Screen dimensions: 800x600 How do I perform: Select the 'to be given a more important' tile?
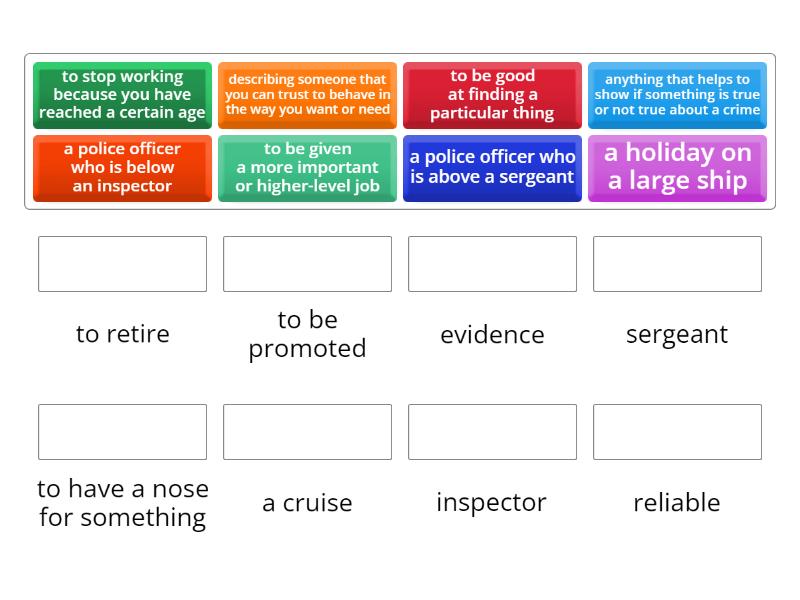pyautogui.click(x=307, y=168)
